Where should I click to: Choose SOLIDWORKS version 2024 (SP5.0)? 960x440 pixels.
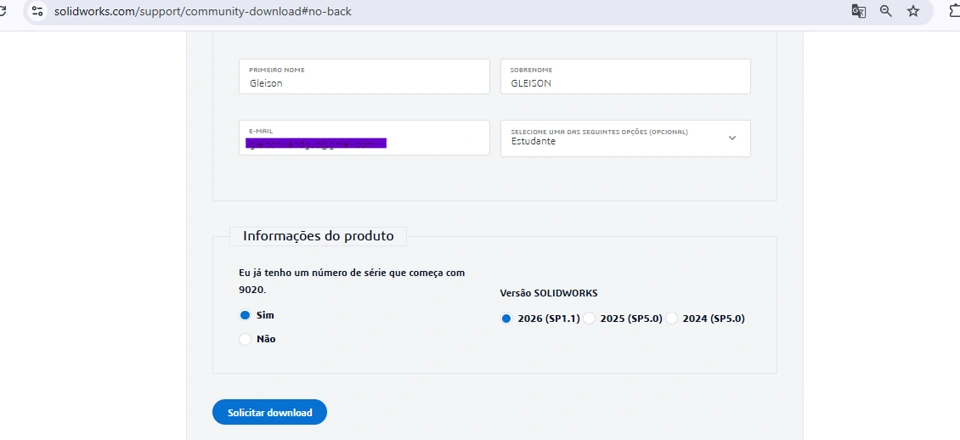672,318
